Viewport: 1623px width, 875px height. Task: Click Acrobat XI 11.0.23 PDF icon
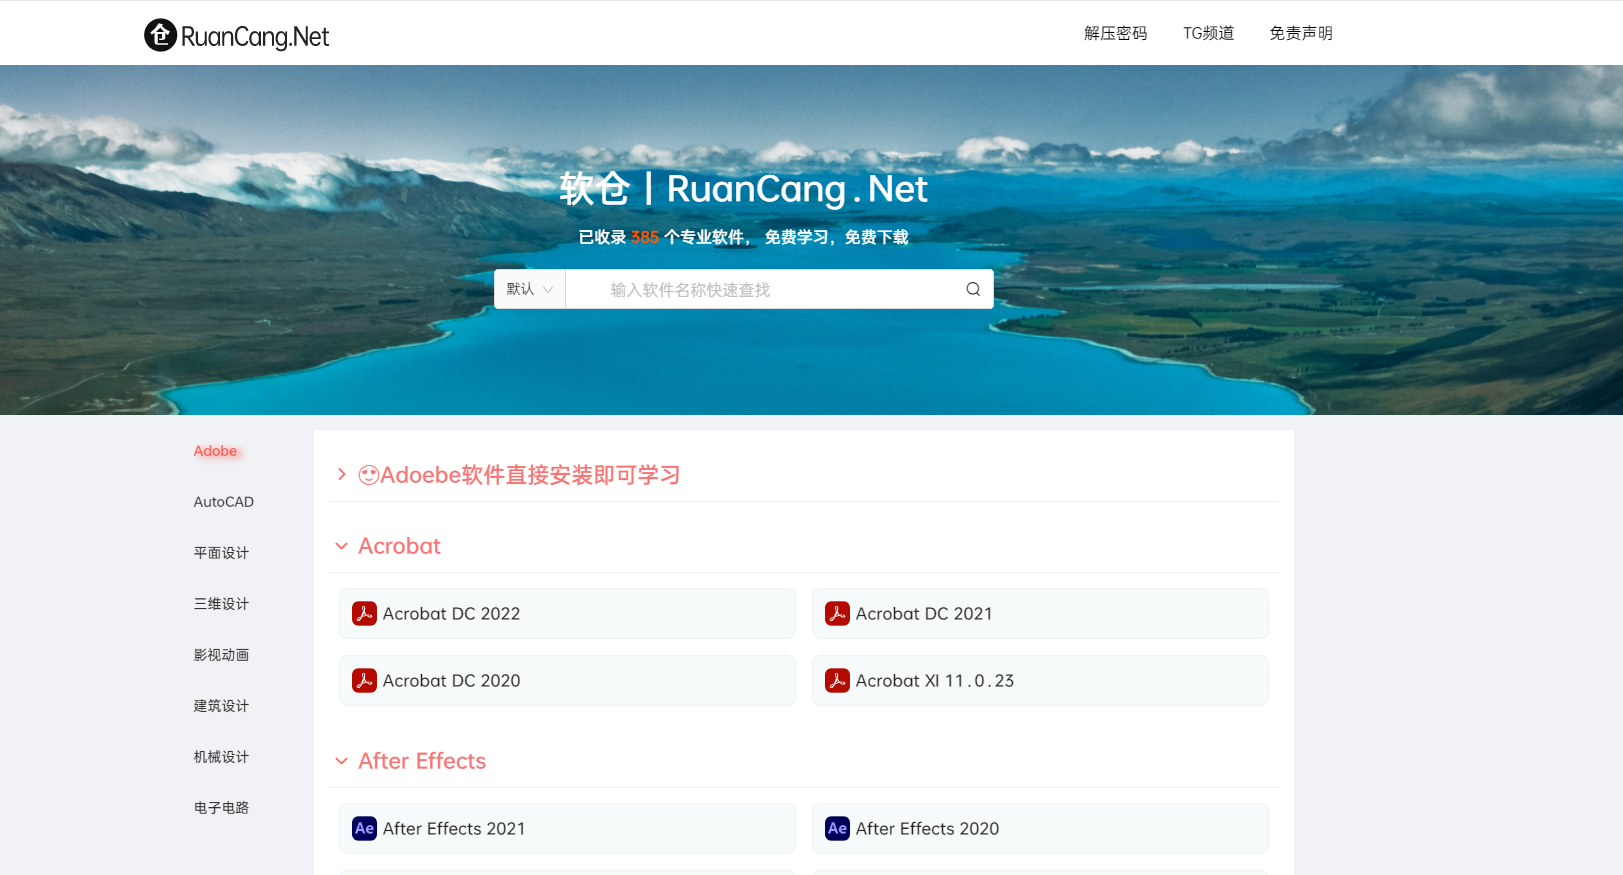point(837,681)
